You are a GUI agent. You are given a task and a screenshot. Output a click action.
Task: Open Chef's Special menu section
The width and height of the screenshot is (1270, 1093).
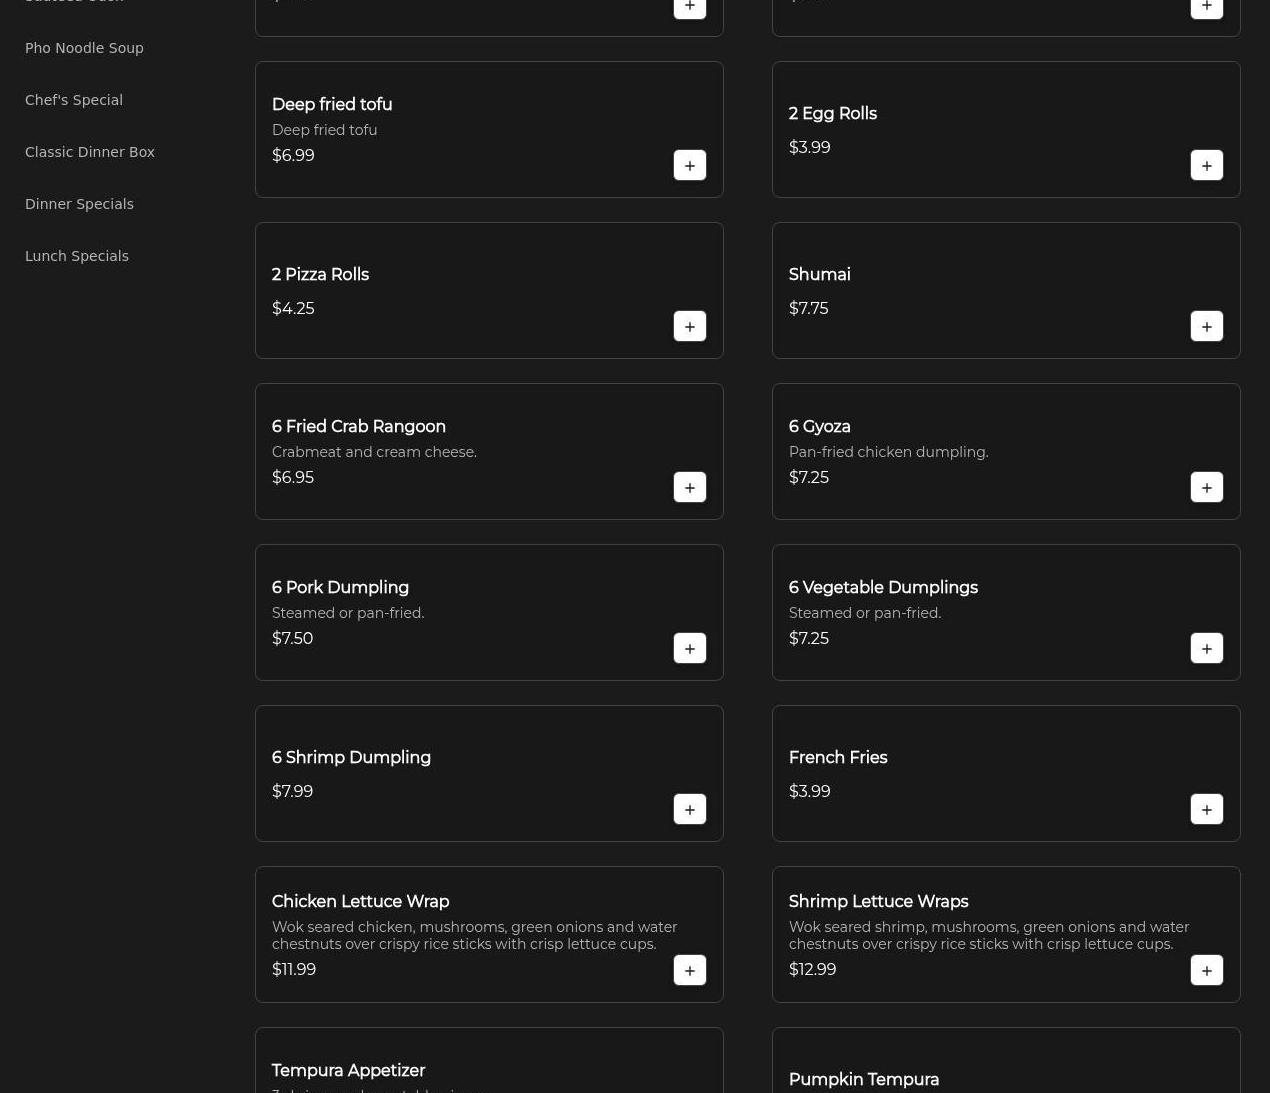point(74,100)
